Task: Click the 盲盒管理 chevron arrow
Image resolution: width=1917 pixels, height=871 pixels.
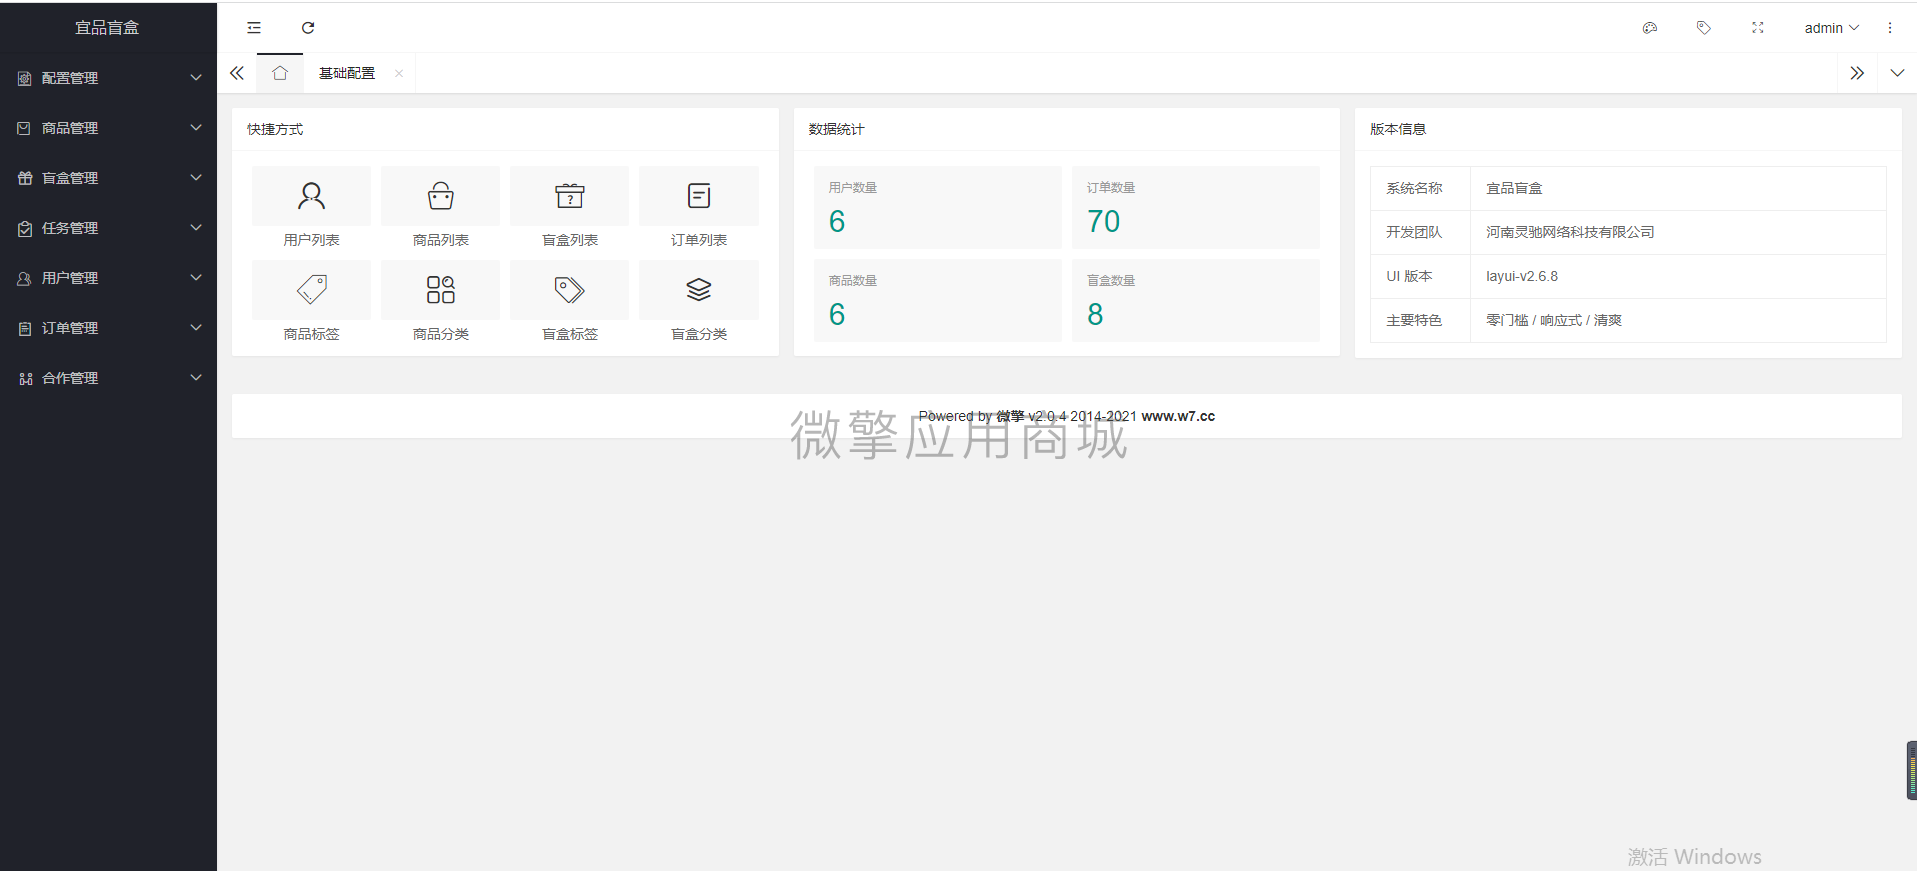Action: [196, 177]
